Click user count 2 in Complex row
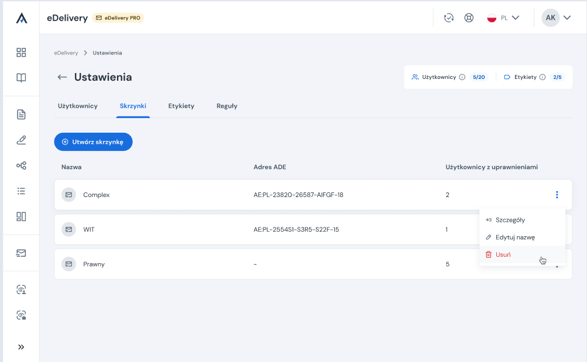Screen dimensions: 587x362 [x=447, y=195]
